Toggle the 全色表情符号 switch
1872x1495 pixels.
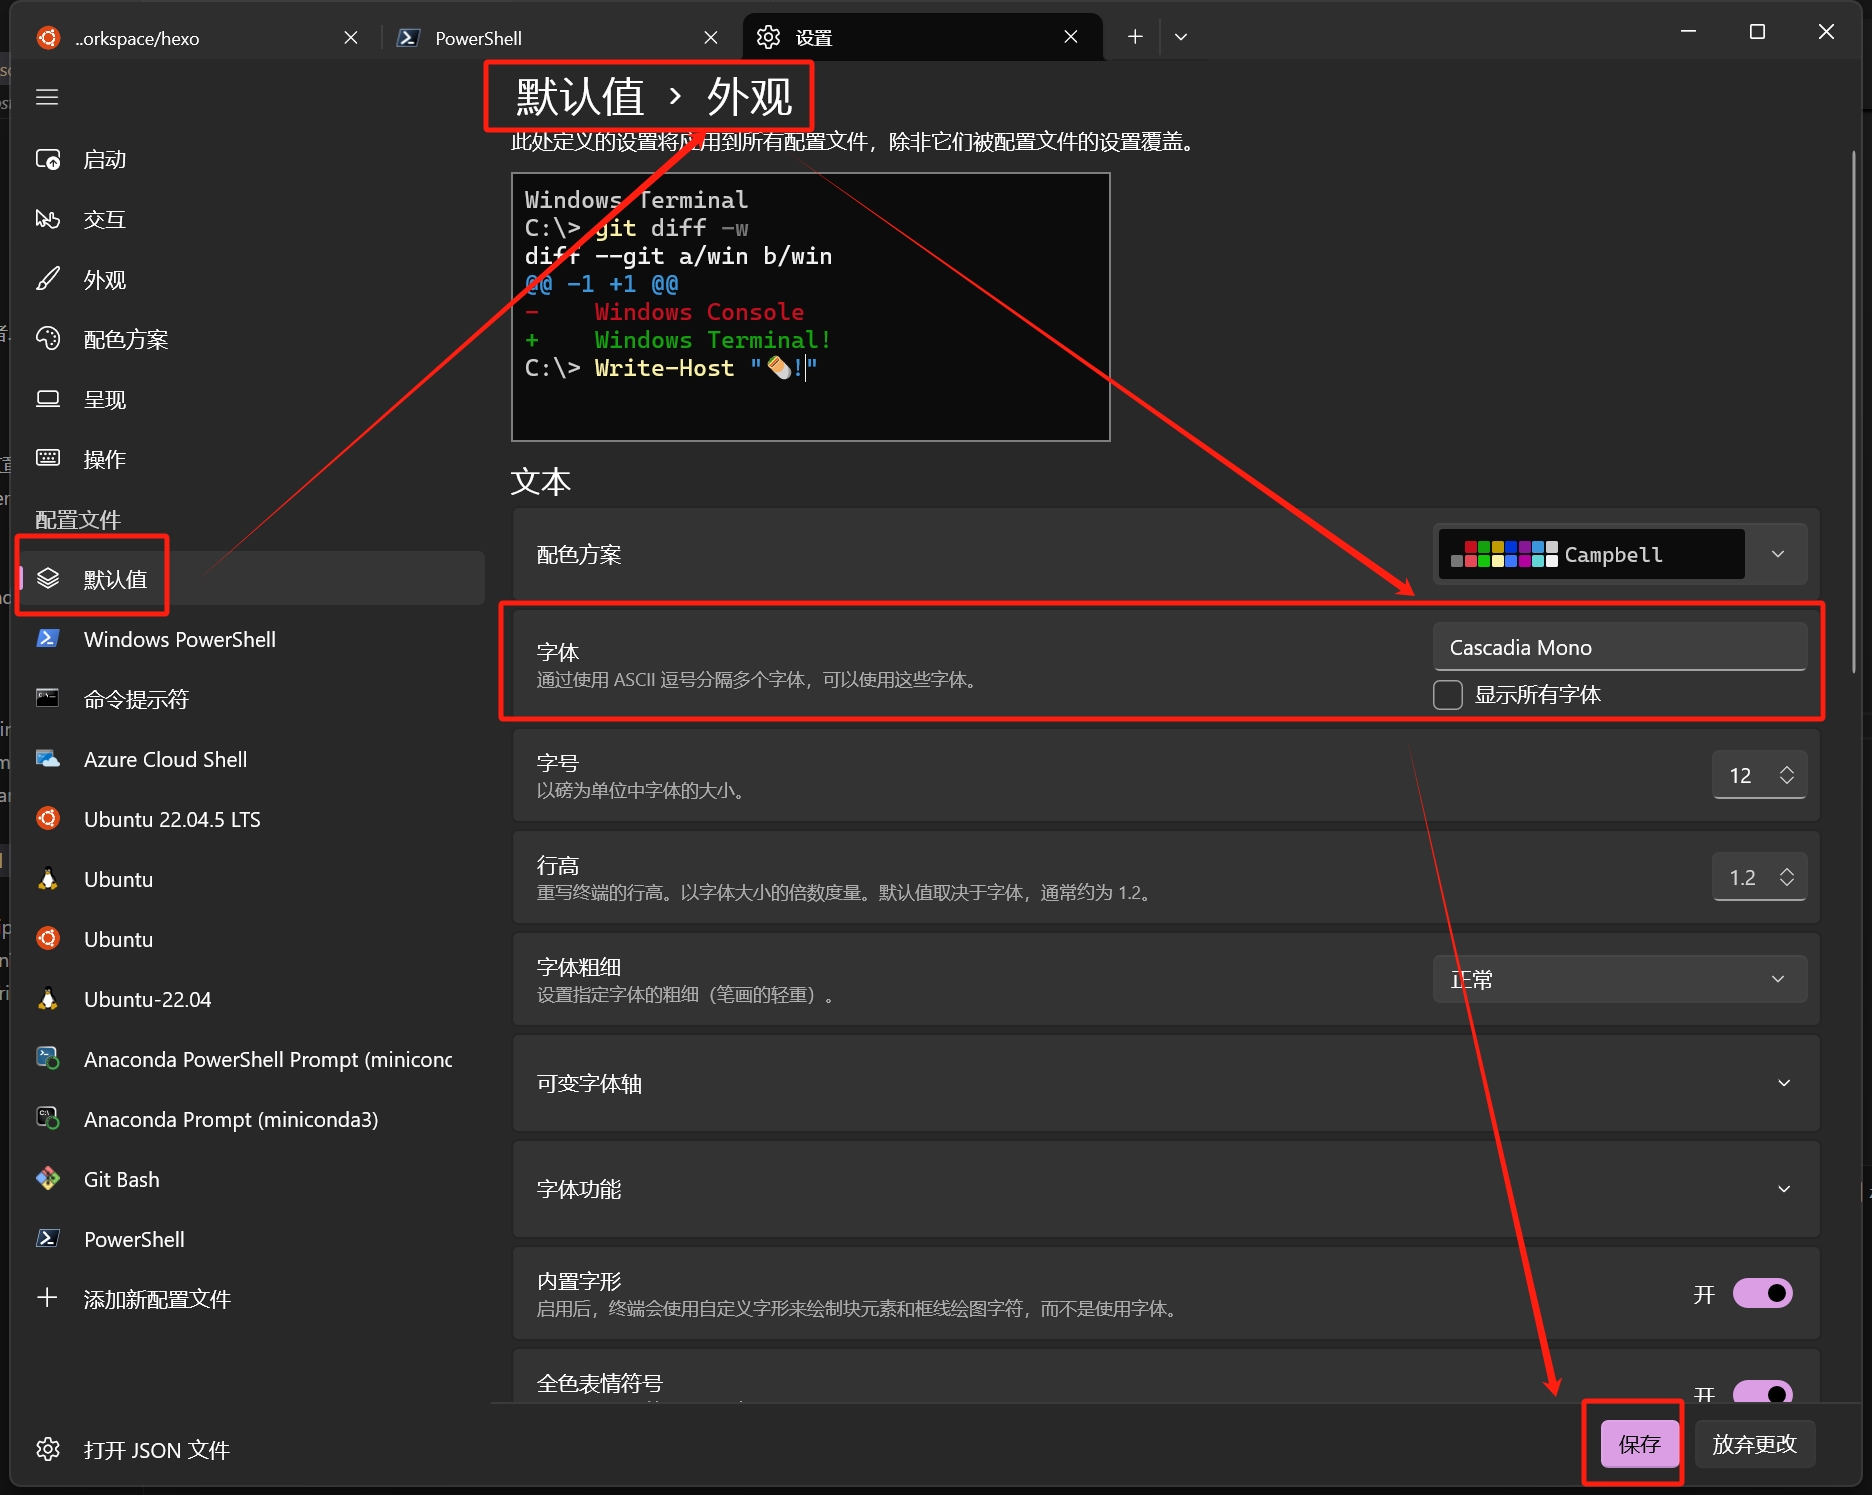[x=1762, y=1391]
